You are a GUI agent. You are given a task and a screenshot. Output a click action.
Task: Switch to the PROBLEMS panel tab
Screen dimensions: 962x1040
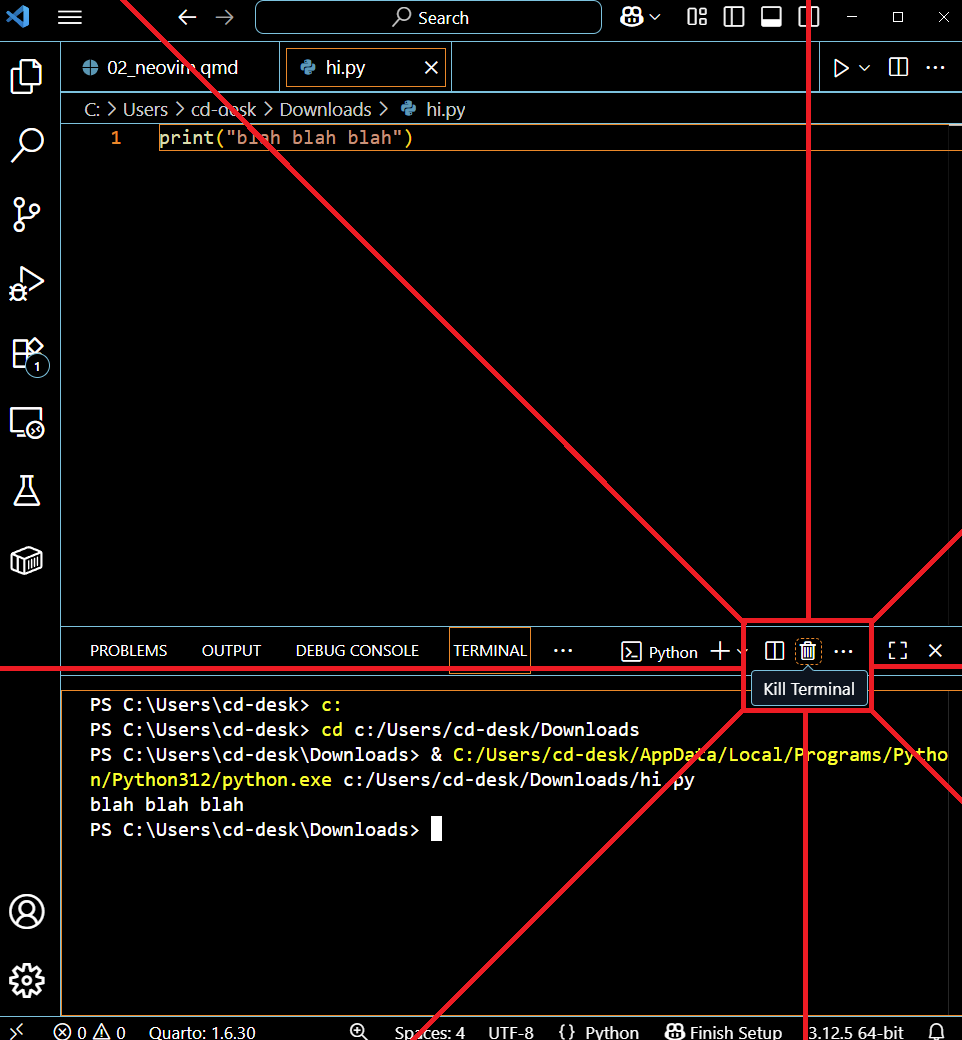128,651
